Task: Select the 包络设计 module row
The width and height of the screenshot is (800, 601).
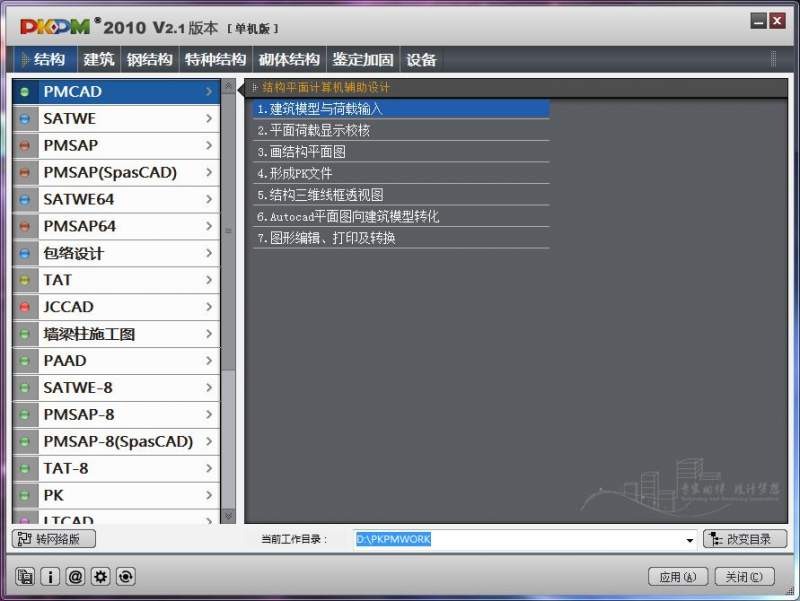Action: tap(116, 254)
